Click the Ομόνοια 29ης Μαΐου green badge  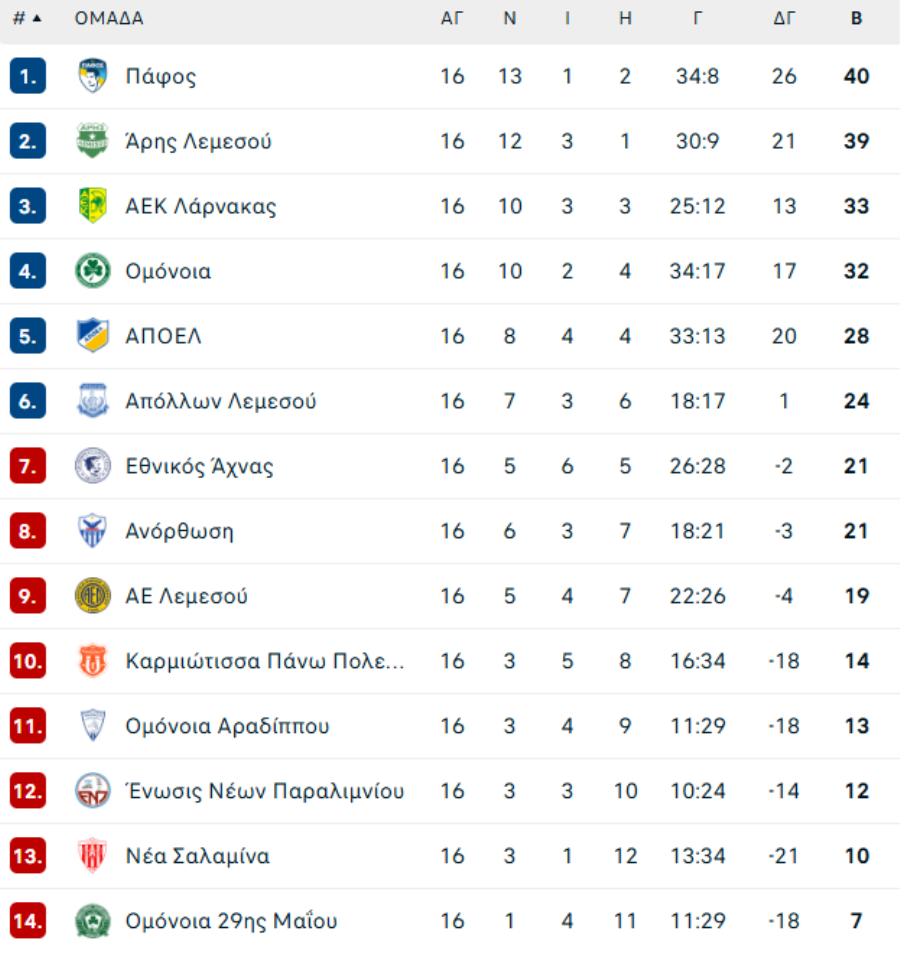(92, 921)
